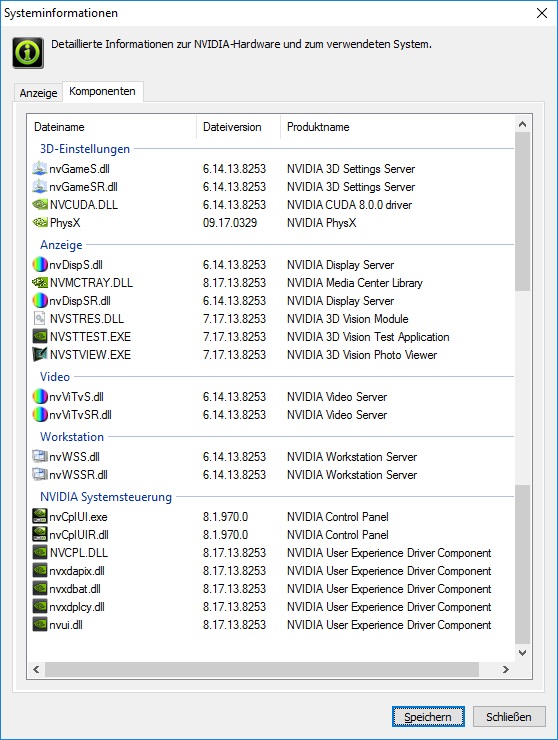
Task: Click the 3D-Einstellungen group header
Action: [85, 149]
